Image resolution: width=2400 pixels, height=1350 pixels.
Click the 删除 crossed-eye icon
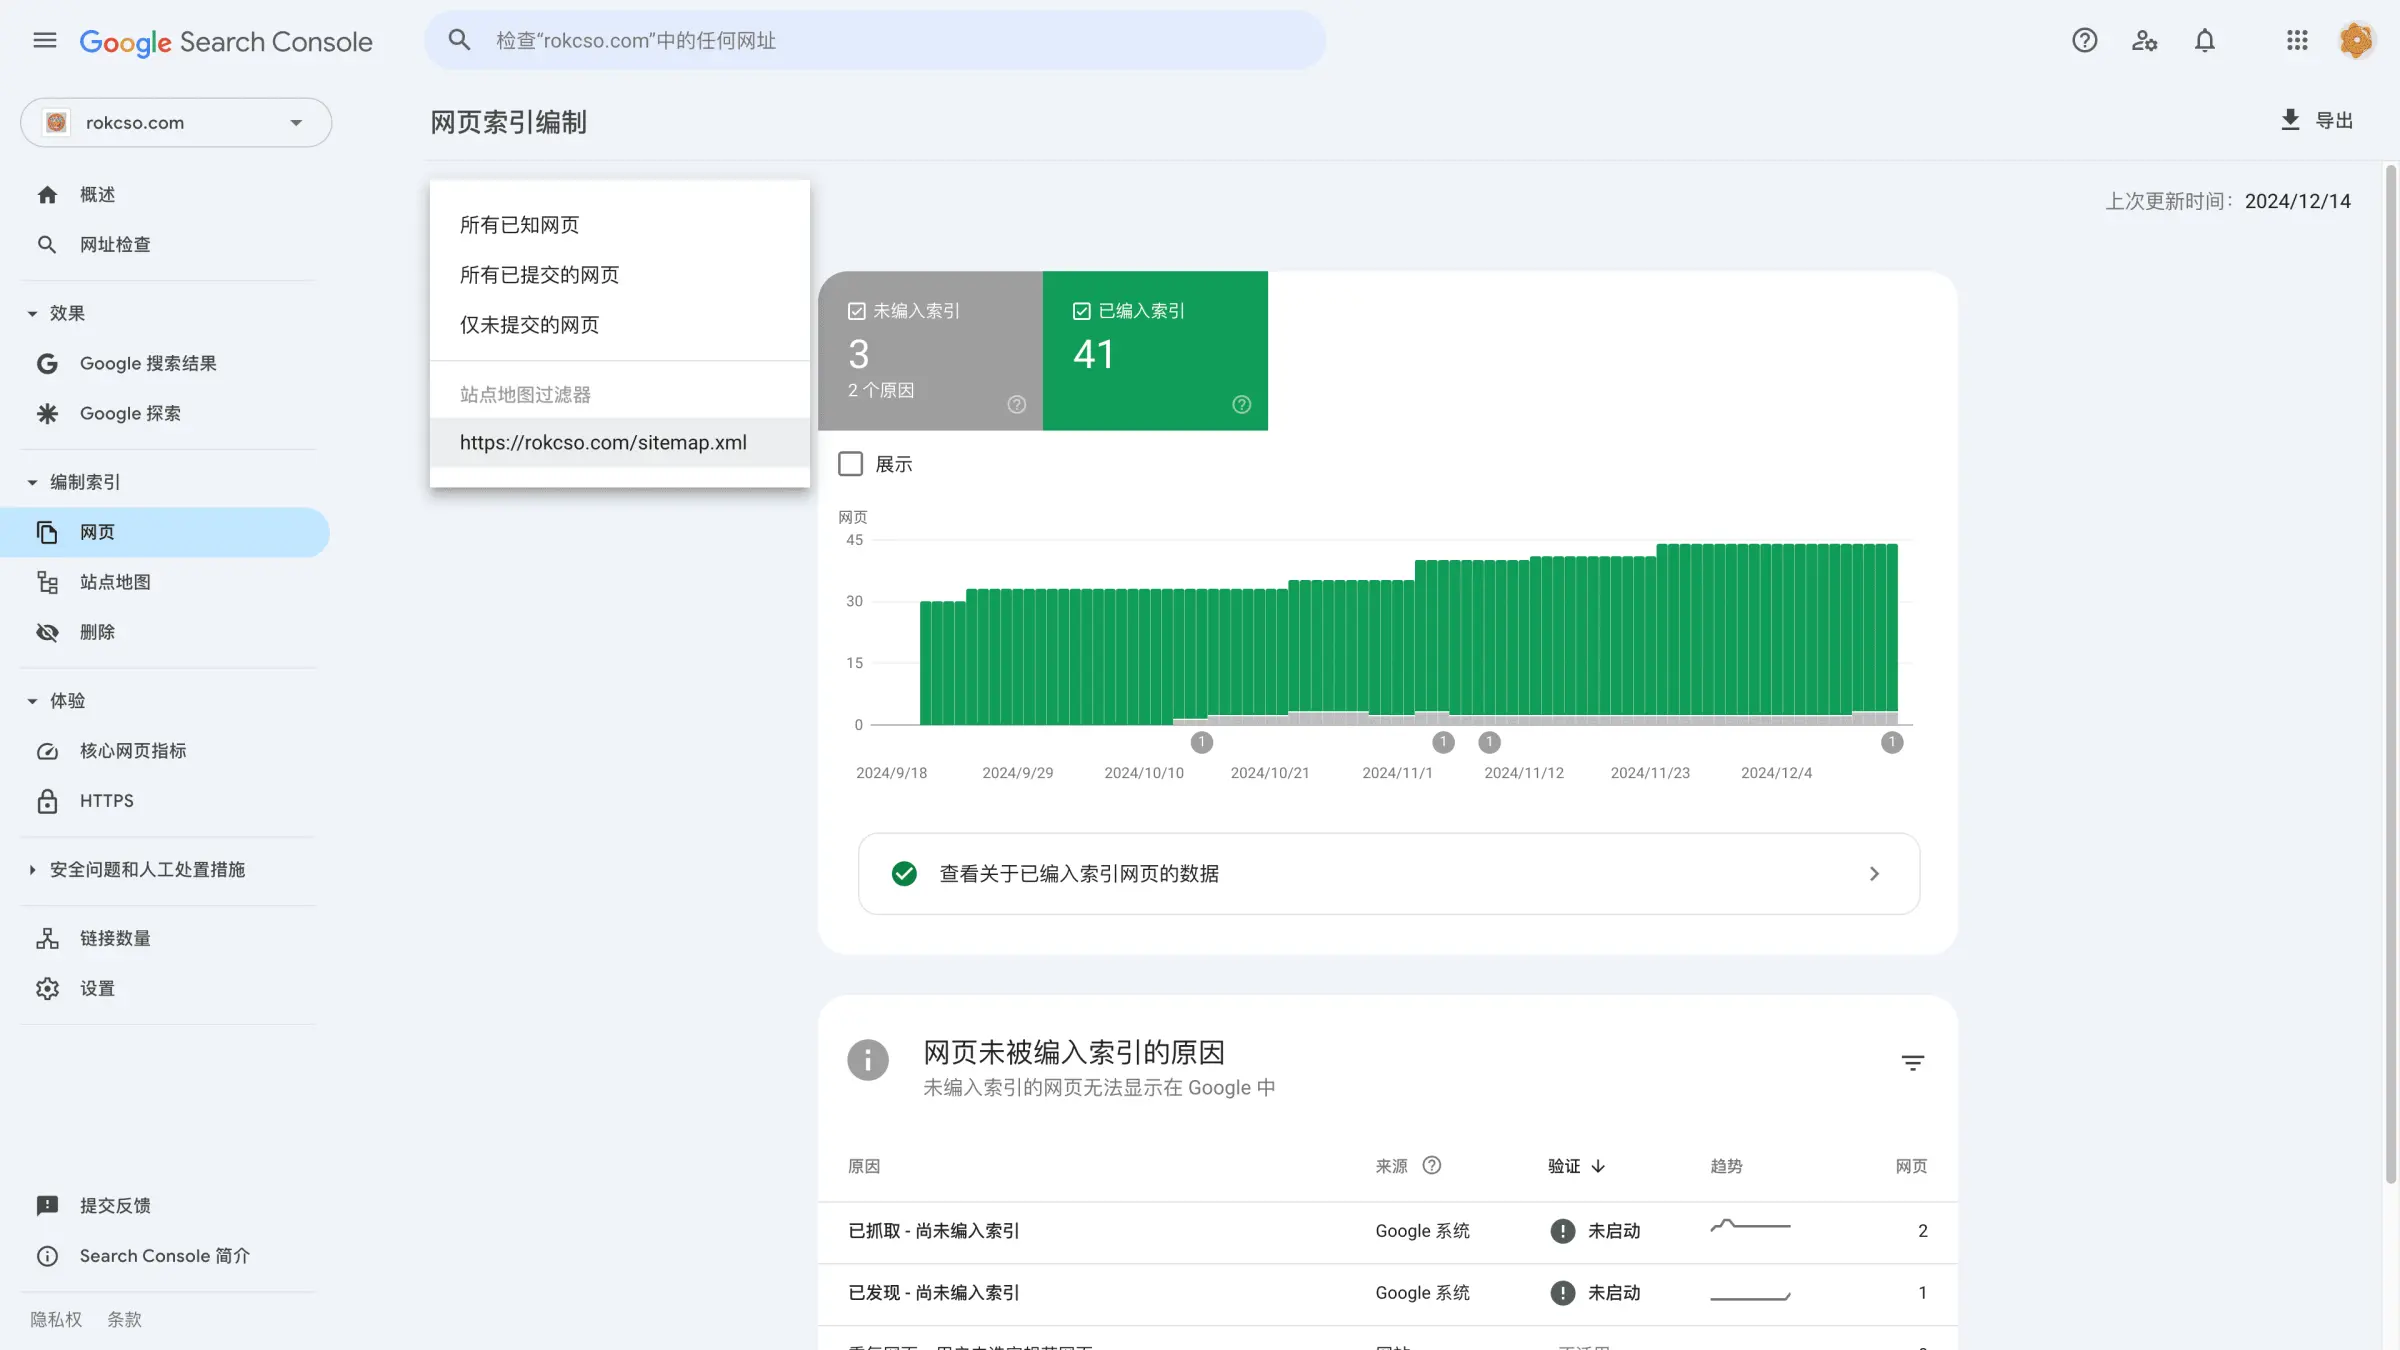47,632
